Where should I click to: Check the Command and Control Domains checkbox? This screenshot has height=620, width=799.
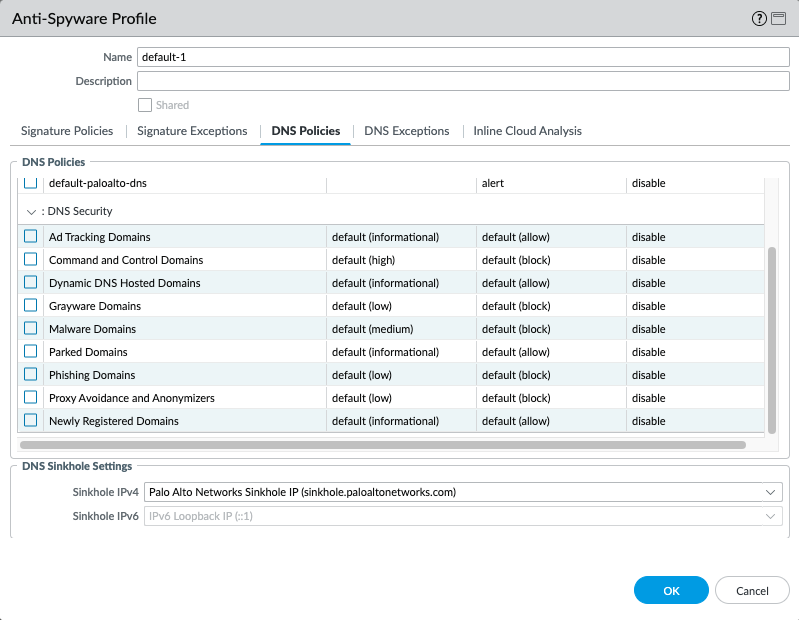coord(31,260)
